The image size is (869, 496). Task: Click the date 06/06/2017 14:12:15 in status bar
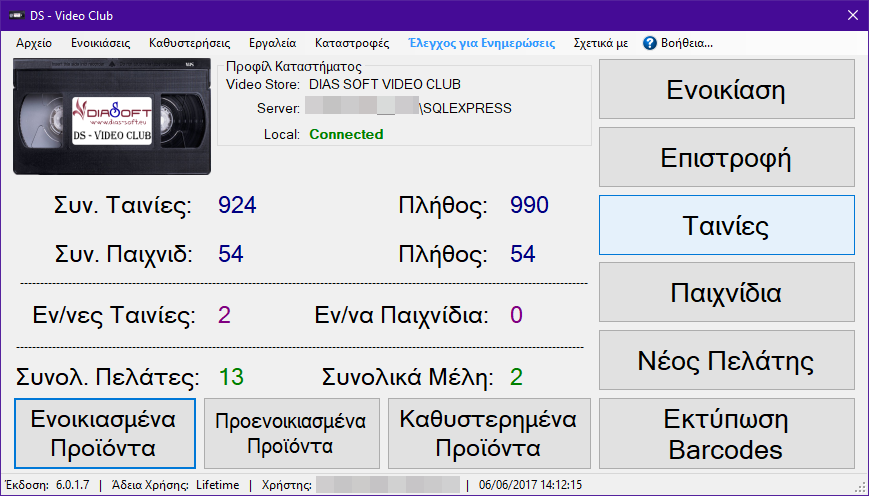point(530,485)
